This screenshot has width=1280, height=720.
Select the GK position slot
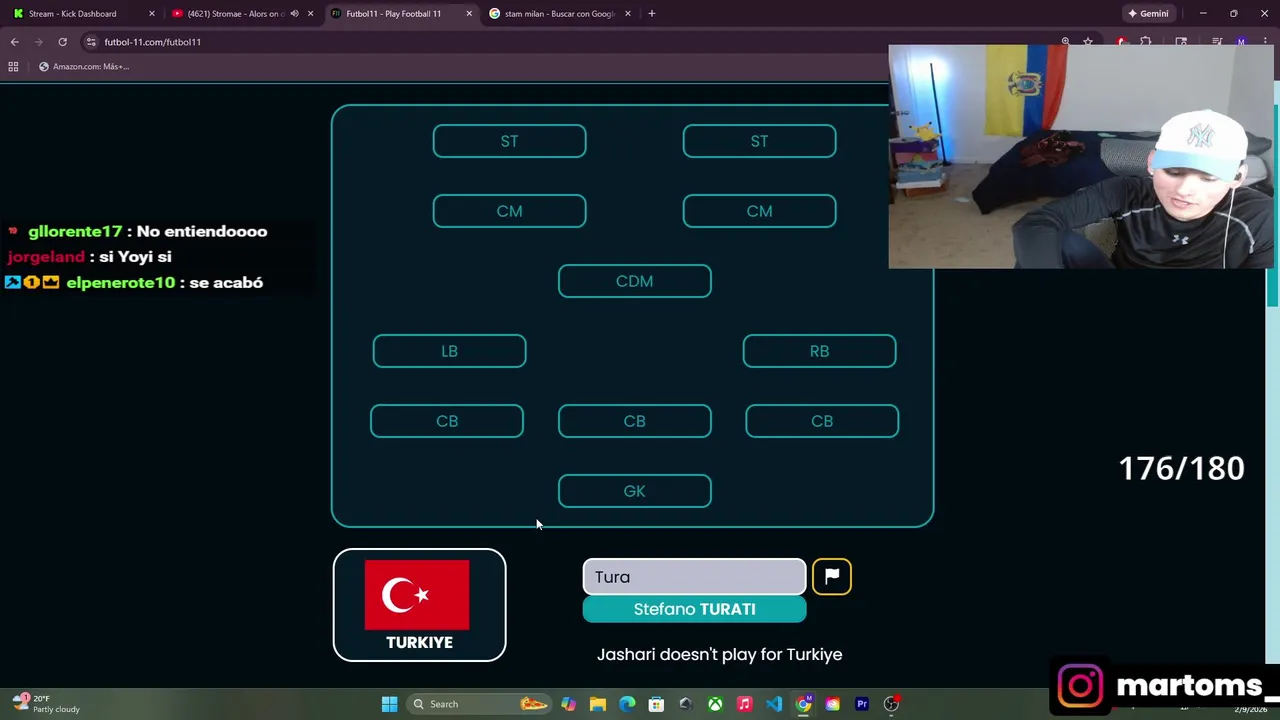pos(634,491)
